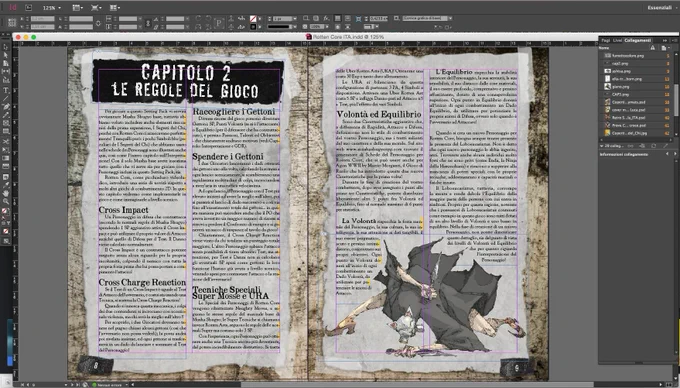Rotate selection 90° counter-clockwise
Viewport: 680px width, 388px height.
pyautogui.click(x=209, y=18)
